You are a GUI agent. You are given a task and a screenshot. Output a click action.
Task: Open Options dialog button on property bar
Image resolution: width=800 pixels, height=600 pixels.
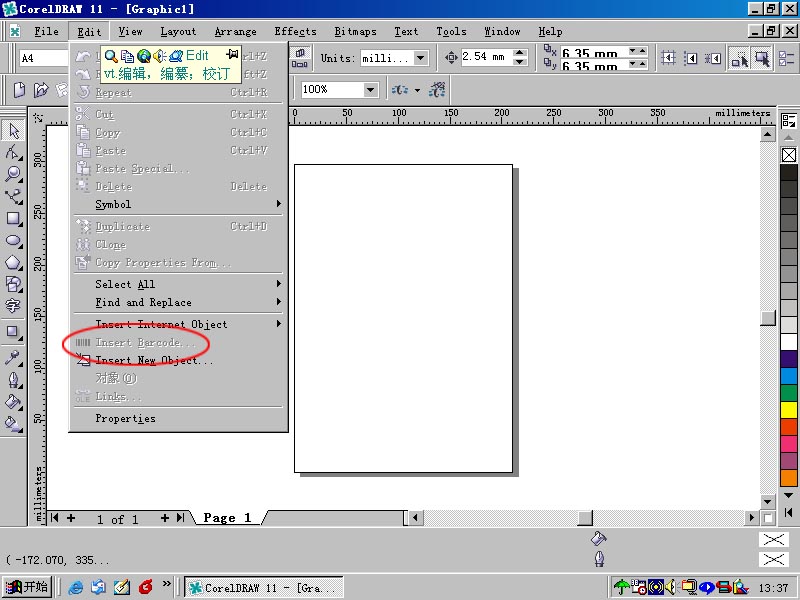coord(787,58)
